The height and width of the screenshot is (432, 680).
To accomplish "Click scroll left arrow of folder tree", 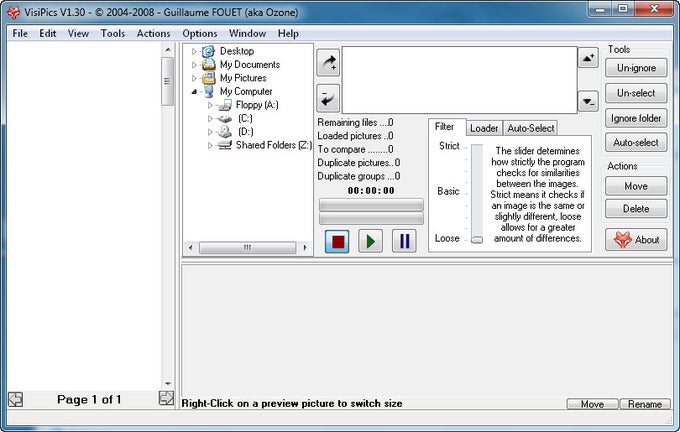I will [190, 248].
